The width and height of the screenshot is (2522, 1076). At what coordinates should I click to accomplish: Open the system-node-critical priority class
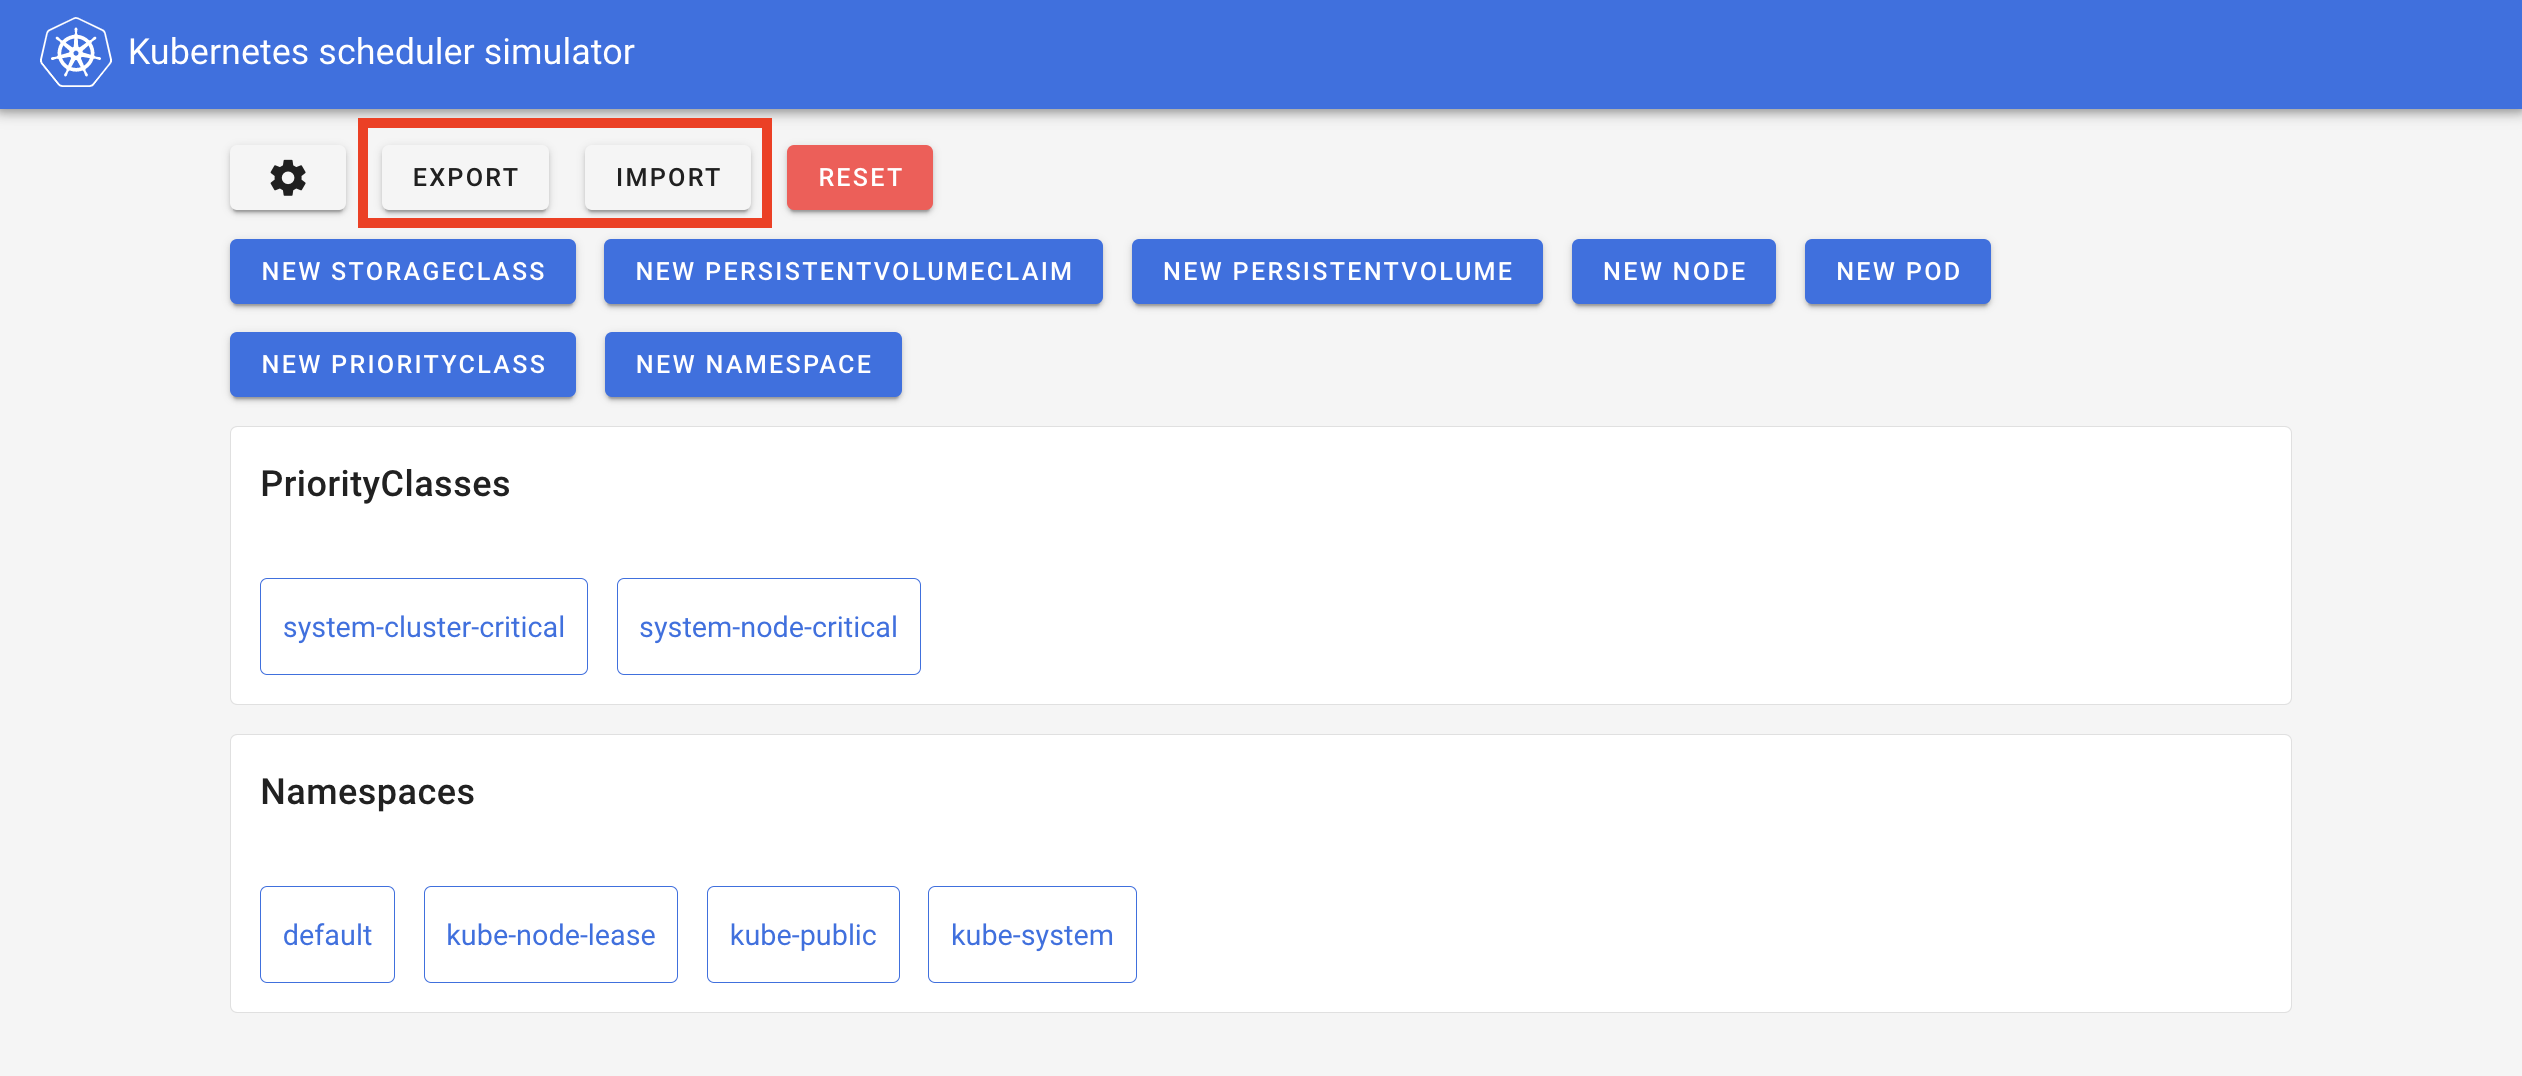point(769,627)
